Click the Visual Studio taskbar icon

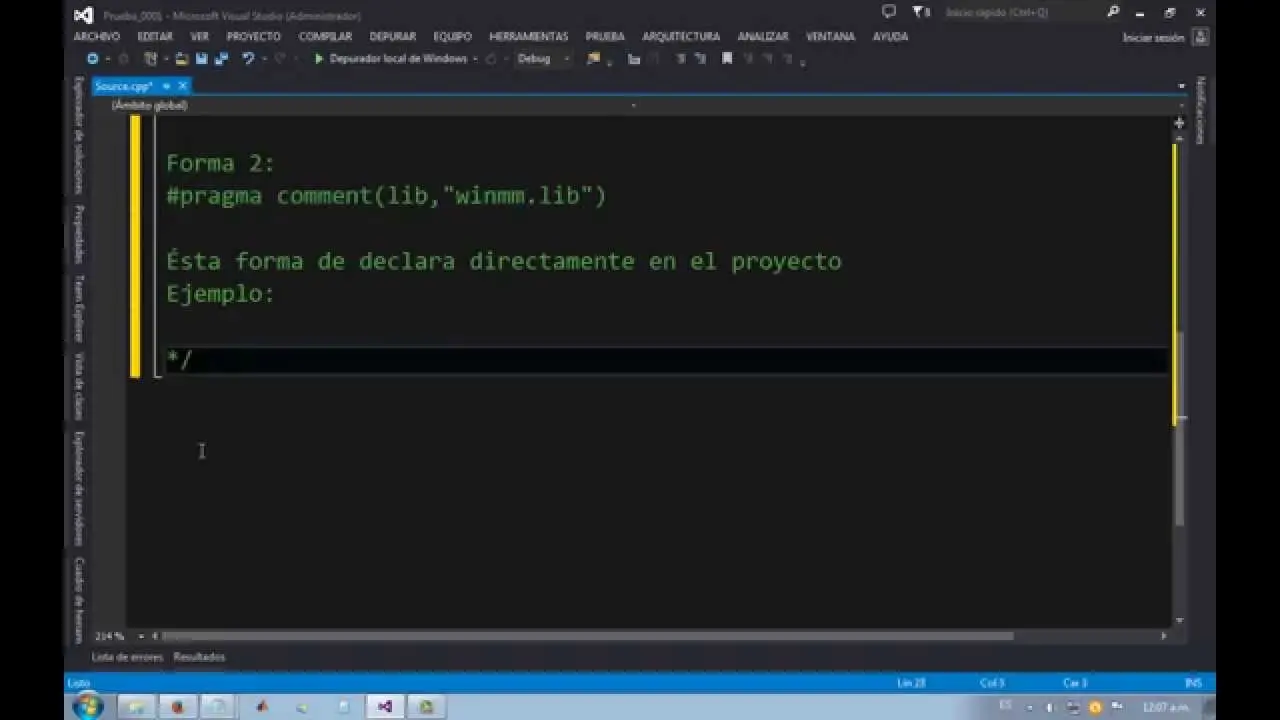[385, 706]
